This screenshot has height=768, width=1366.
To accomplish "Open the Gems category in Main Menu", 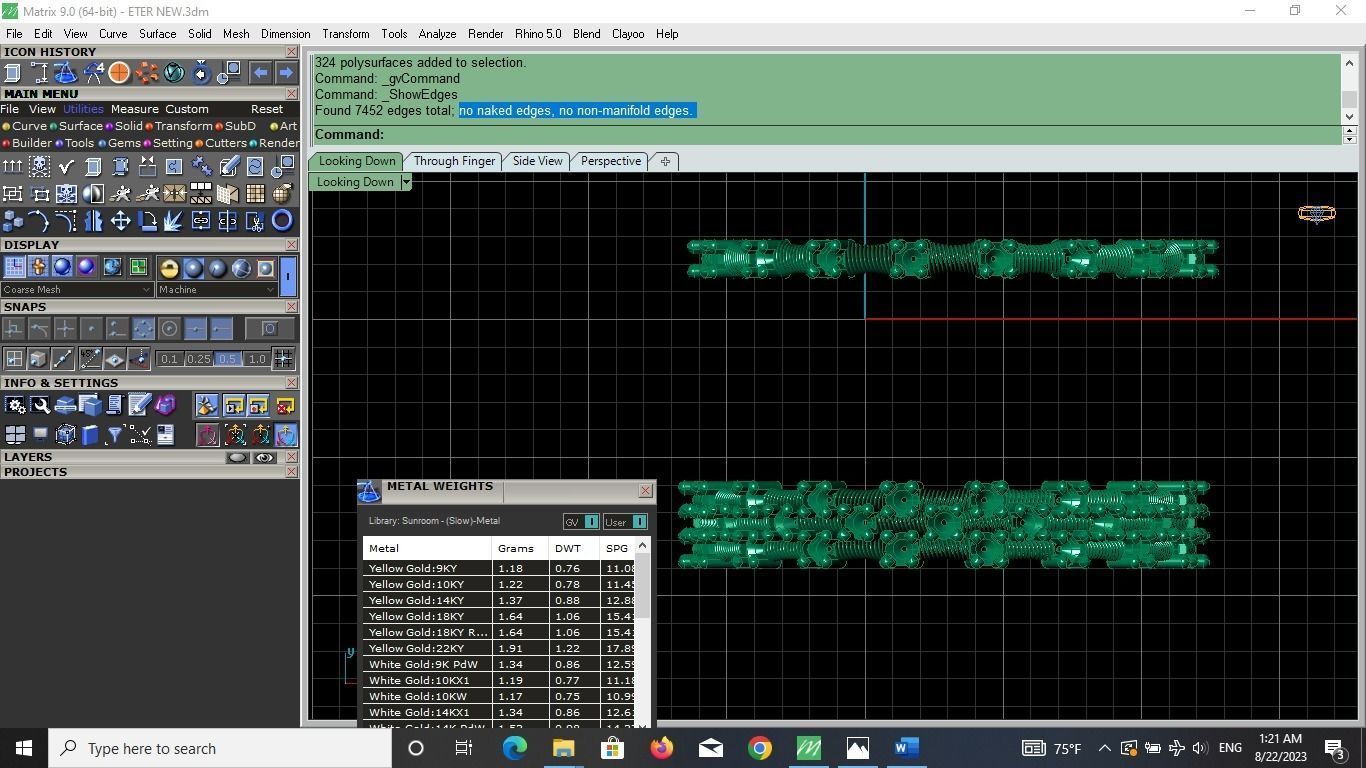I will tap(119, 143).
